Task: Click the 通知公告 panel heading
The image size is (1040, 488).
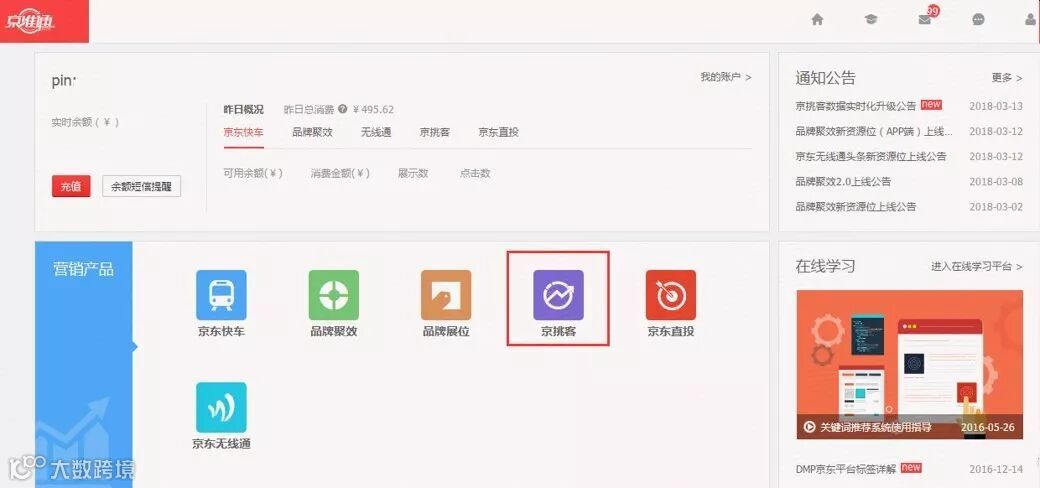Action: pyautogui.click(x=826, y=78)
